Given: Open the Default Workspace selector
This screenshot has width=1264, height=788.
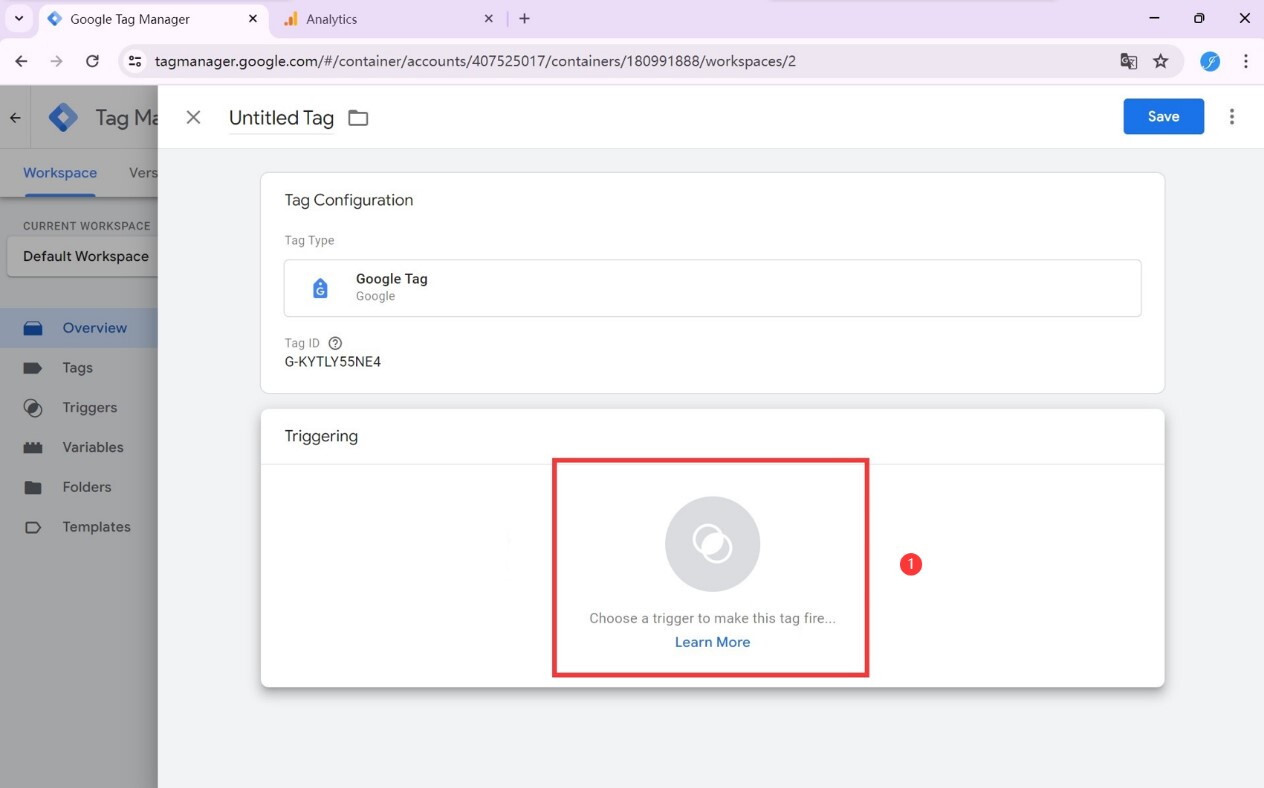Looking at the screenshot, I should [82, 256].
